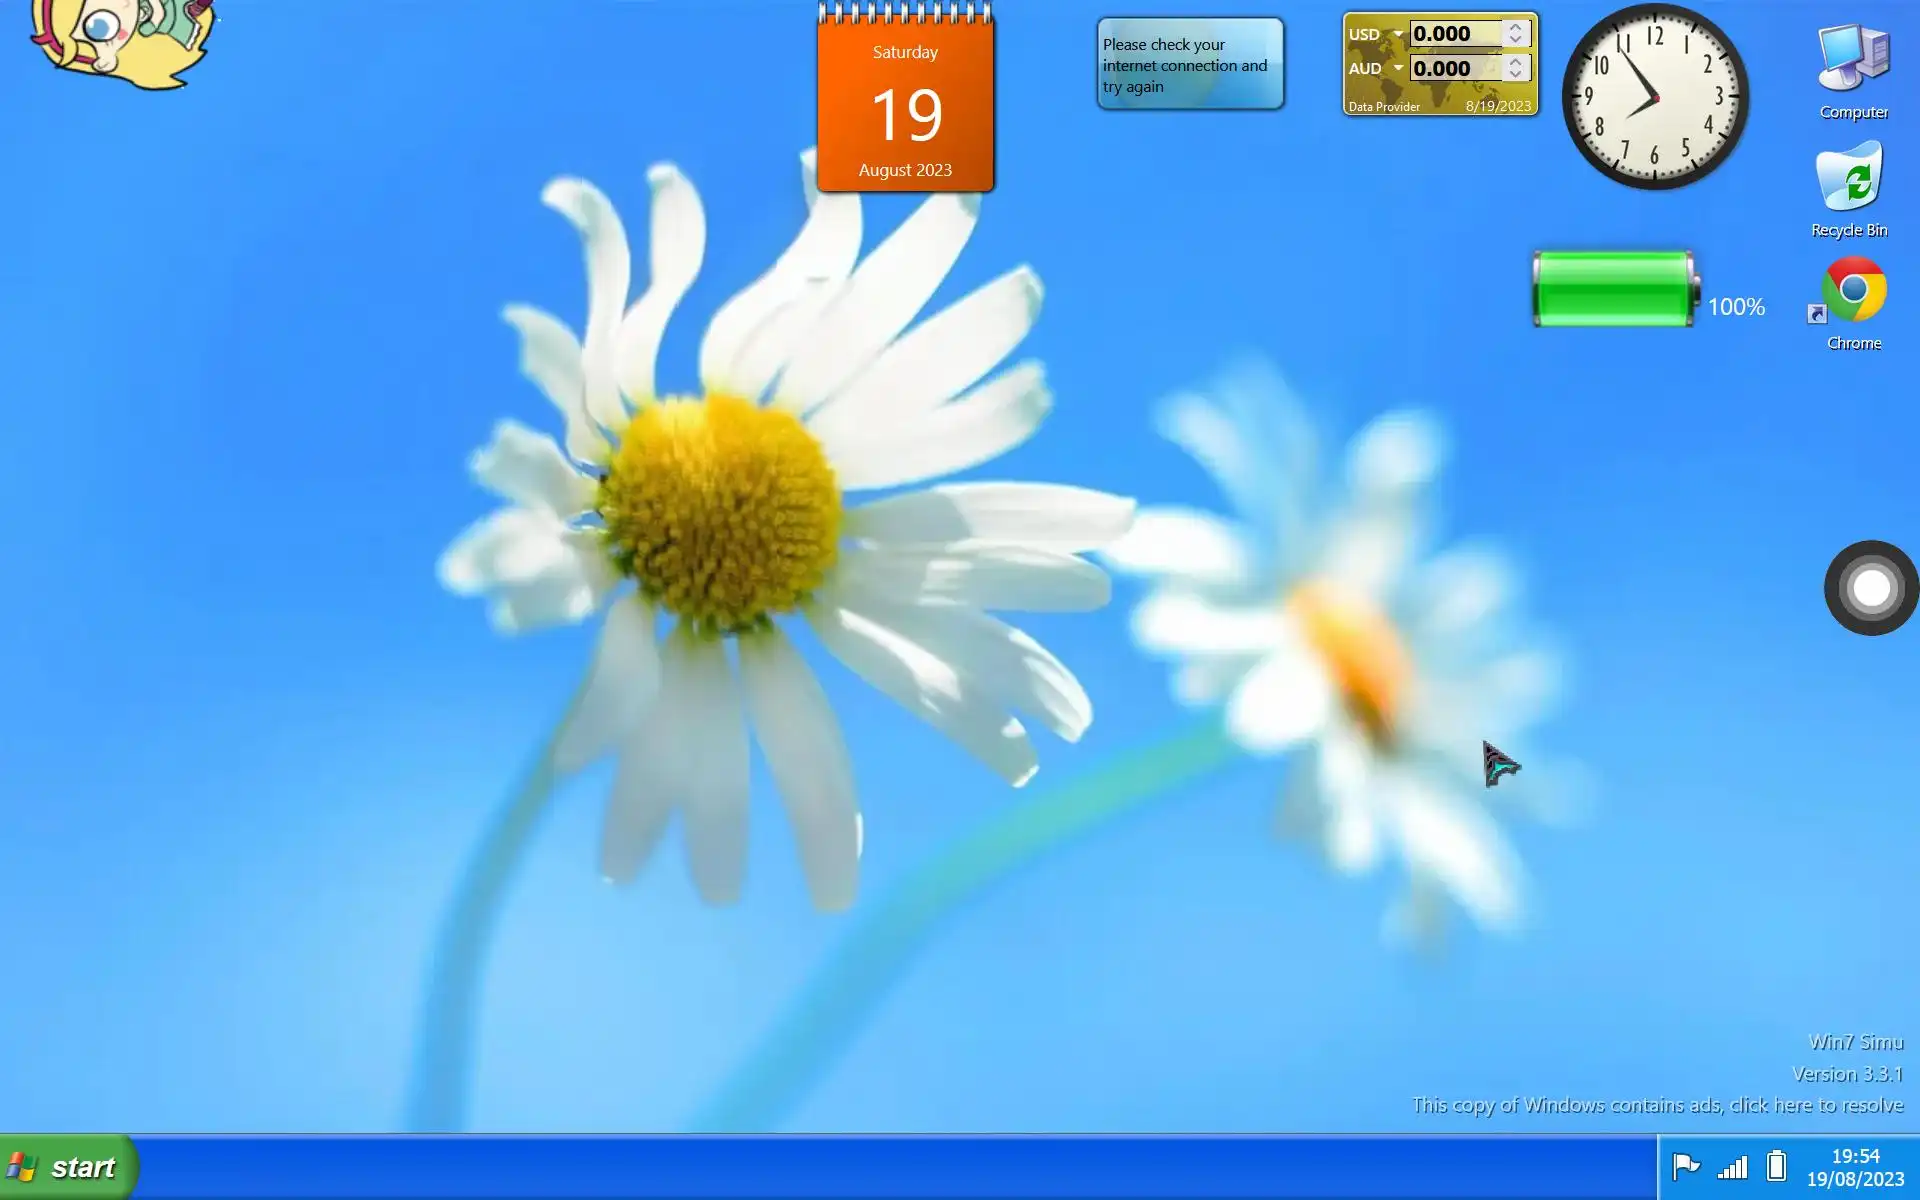The width and height of the screenshot is (1920, 1200).
Task: Open the start menu
Action: click(x=68, y=1167)
